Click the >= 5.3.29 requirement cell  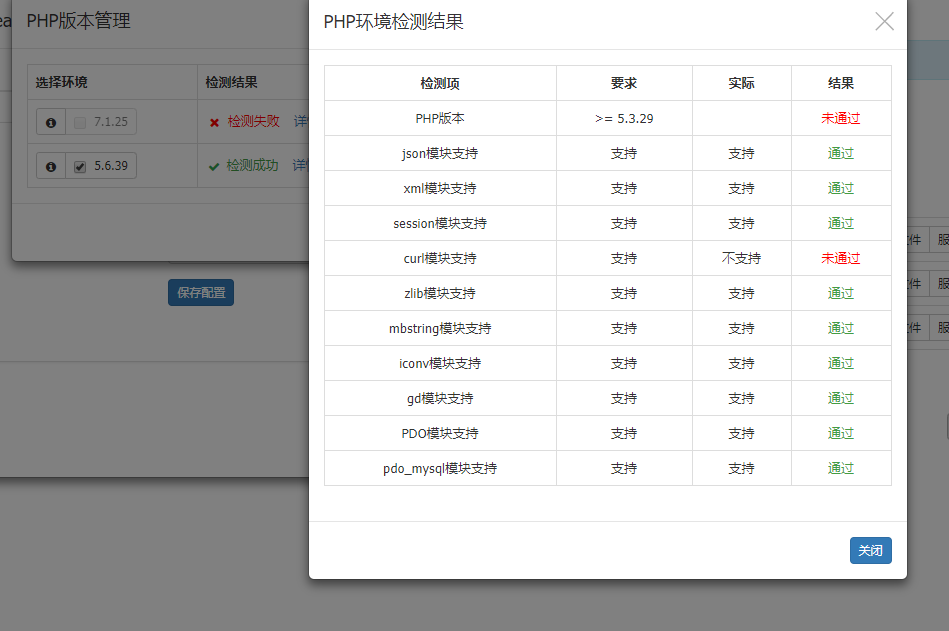[624, 118]
